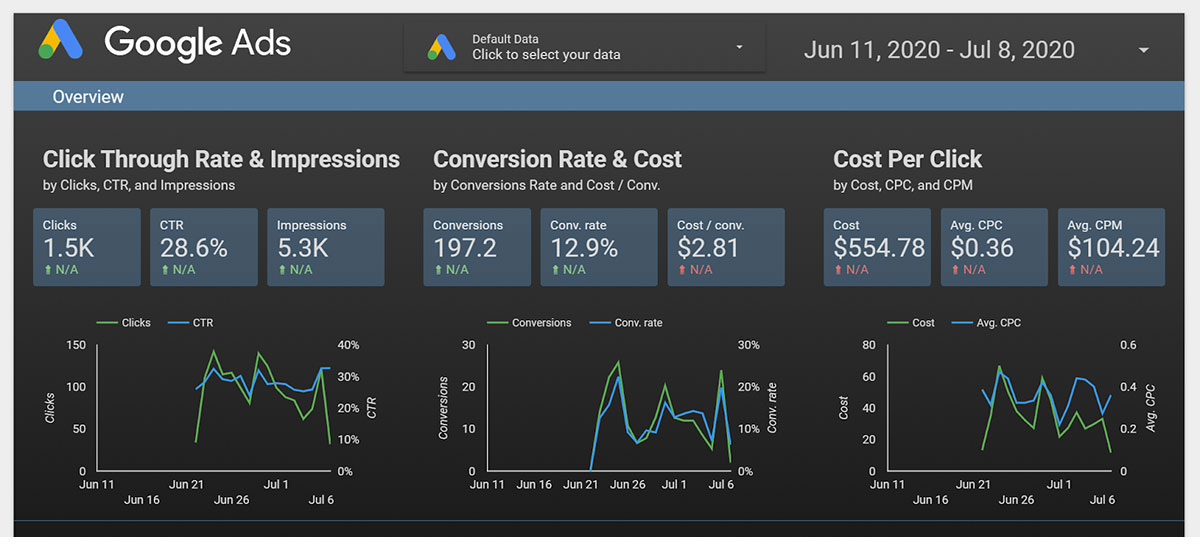Click the 'Conv. rate' right axis label
Screen dimensions: 1200x549
click(x=771, y=407)
